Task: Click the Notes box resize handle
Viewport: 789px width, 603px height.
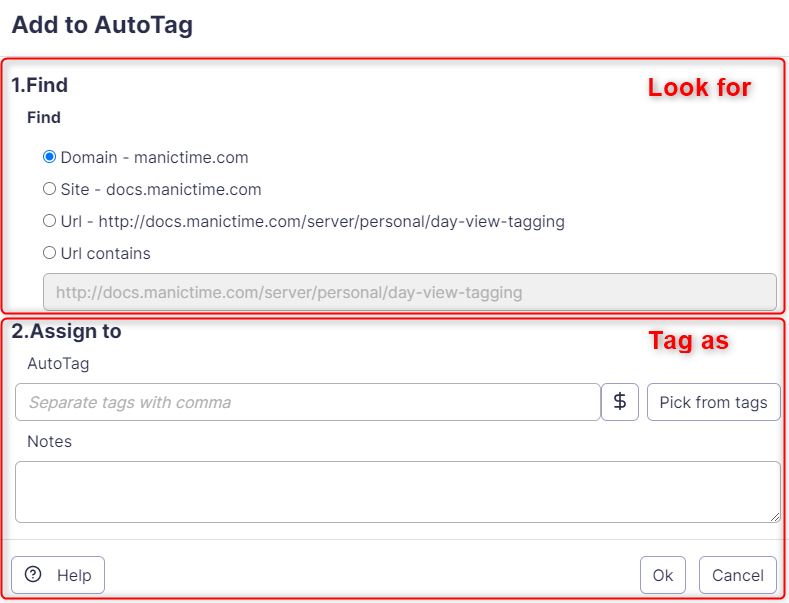Action: click(775, 517)
